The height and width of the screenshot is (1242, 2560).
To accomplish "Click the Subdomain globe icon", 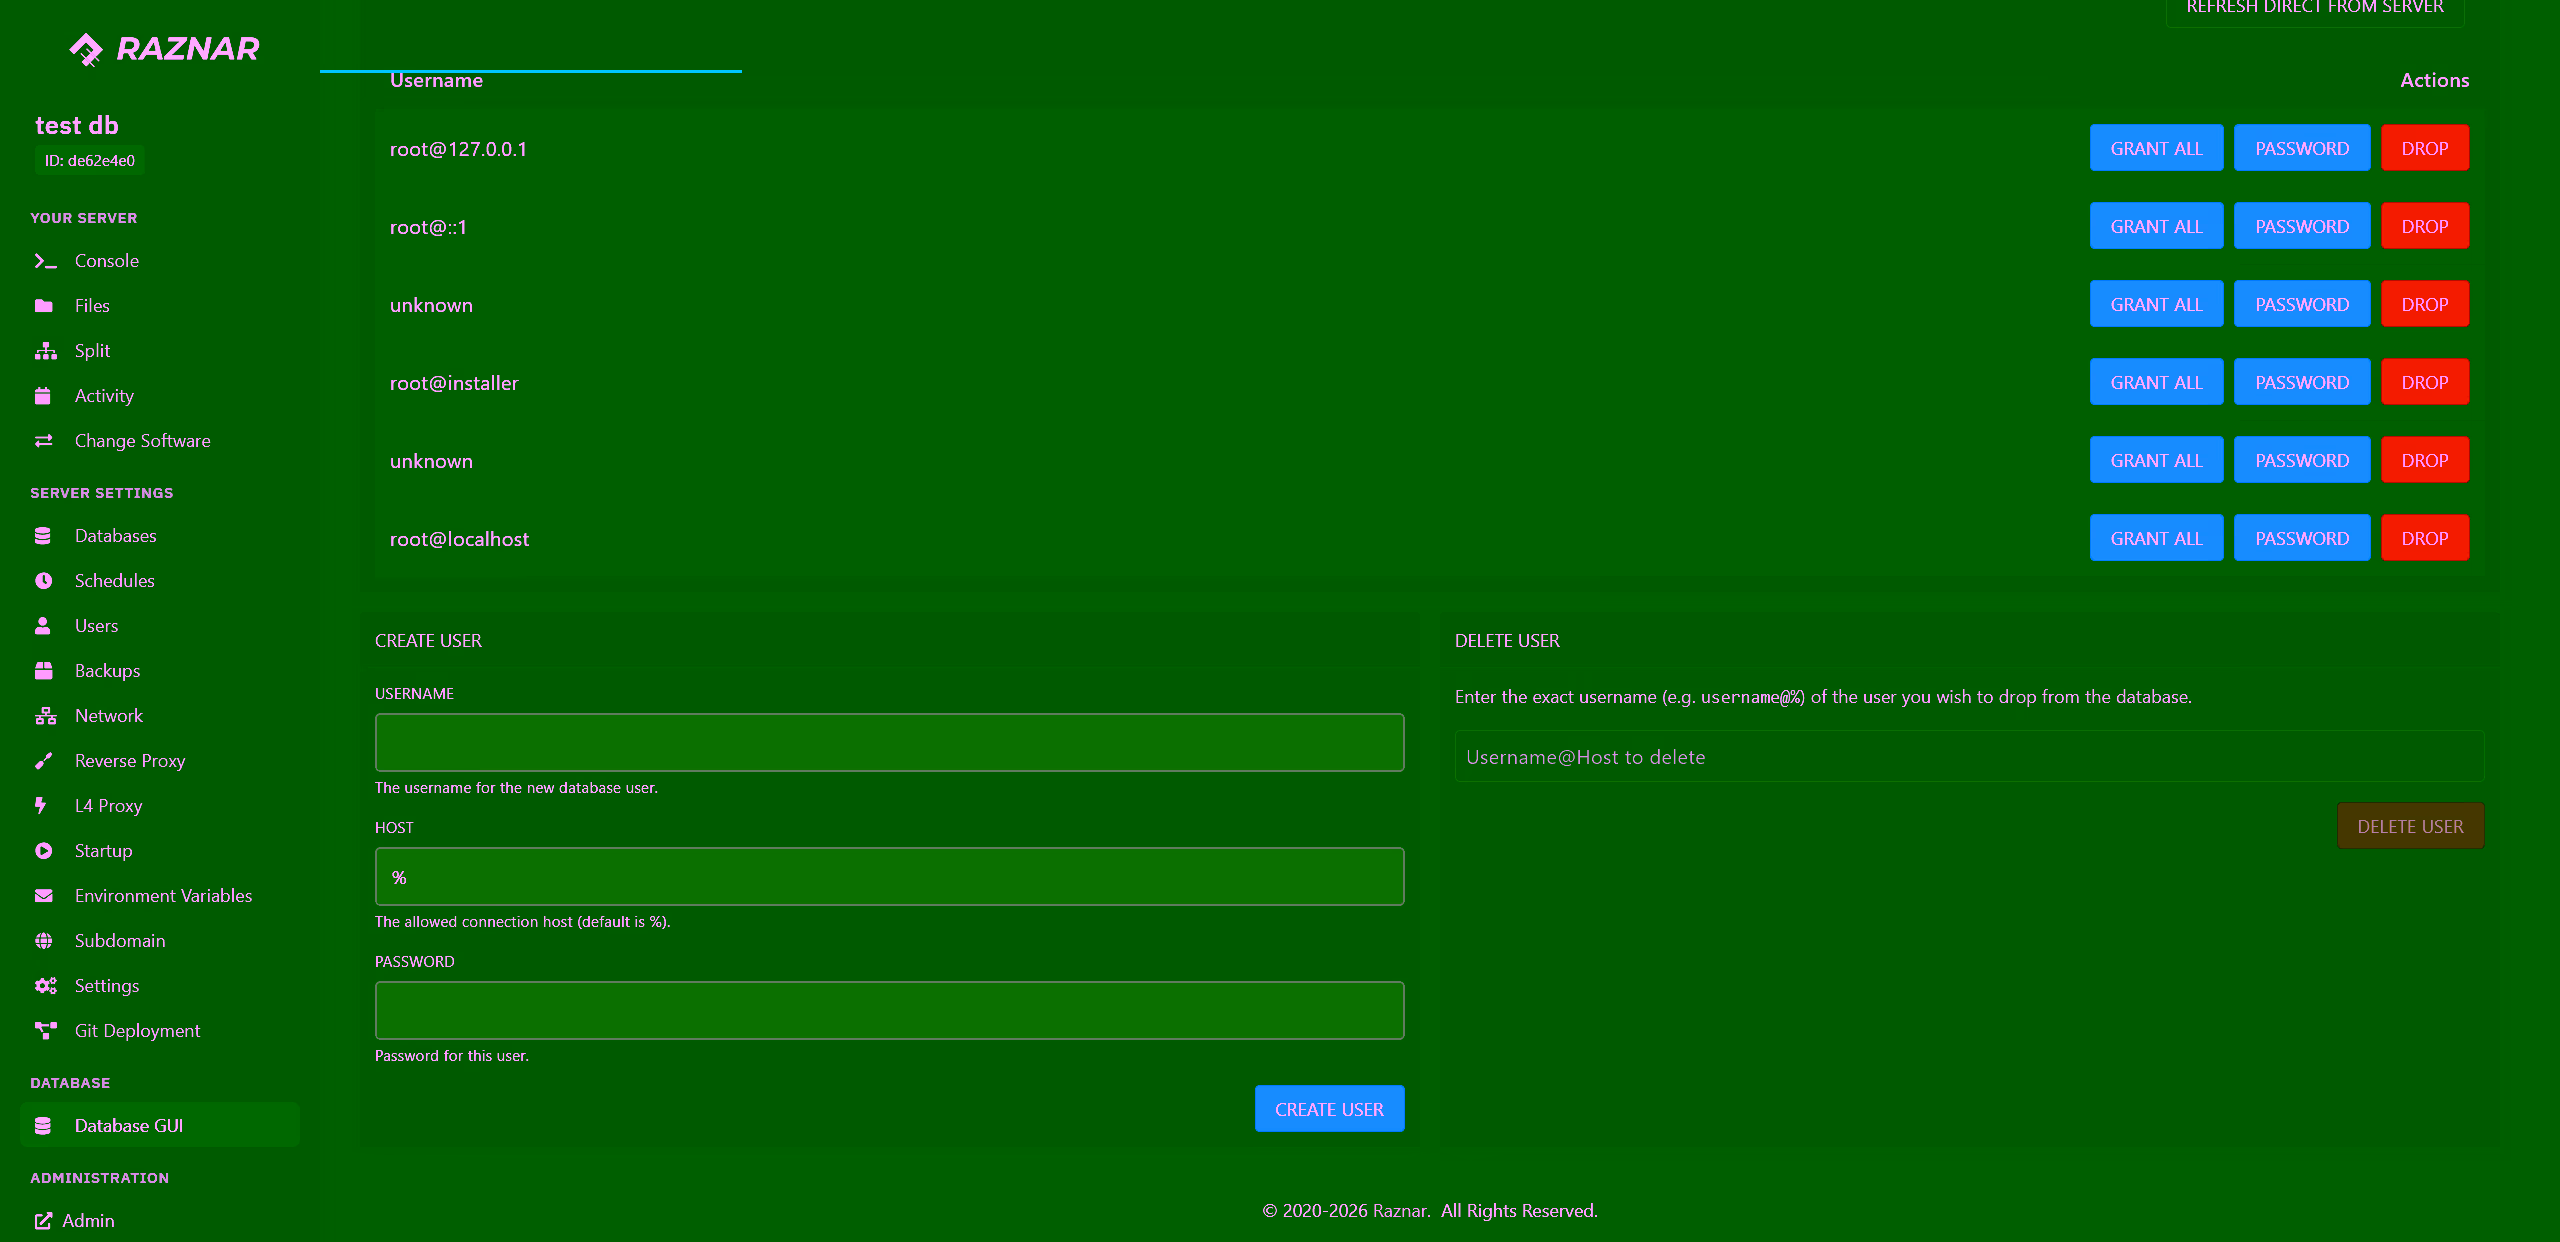I will pyautogui.click(x=44, y=941).
